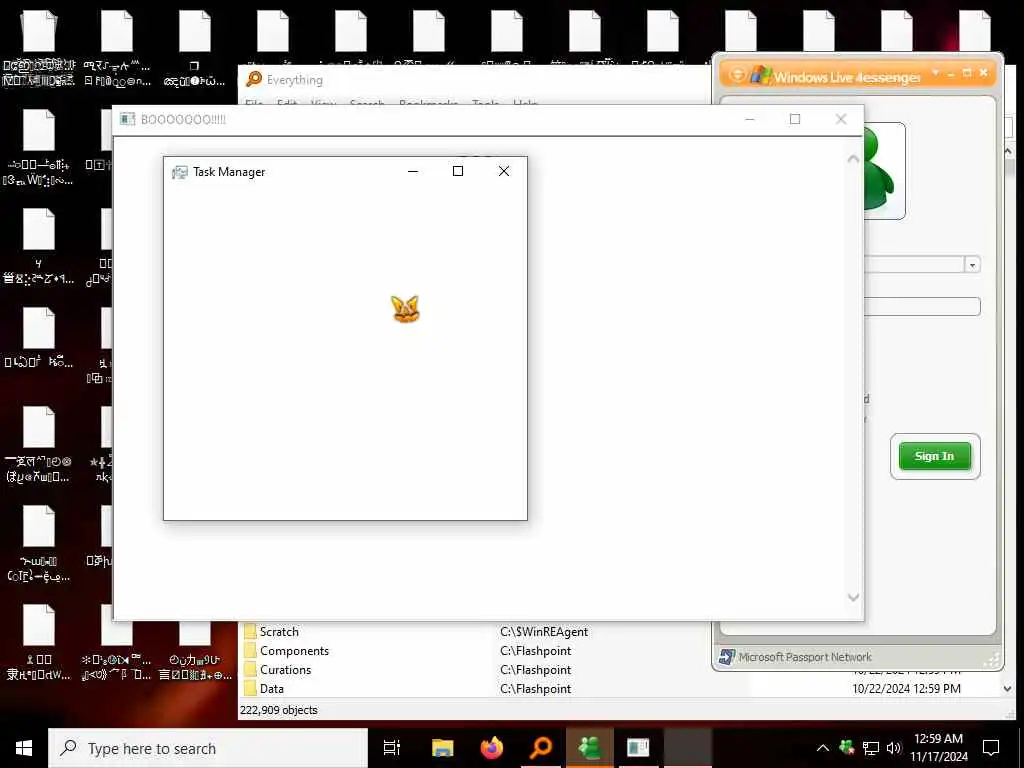The width and height of the screenshot is (1024, 768).
Task: Select the Components row name text
Action: [x=295, y=650]
